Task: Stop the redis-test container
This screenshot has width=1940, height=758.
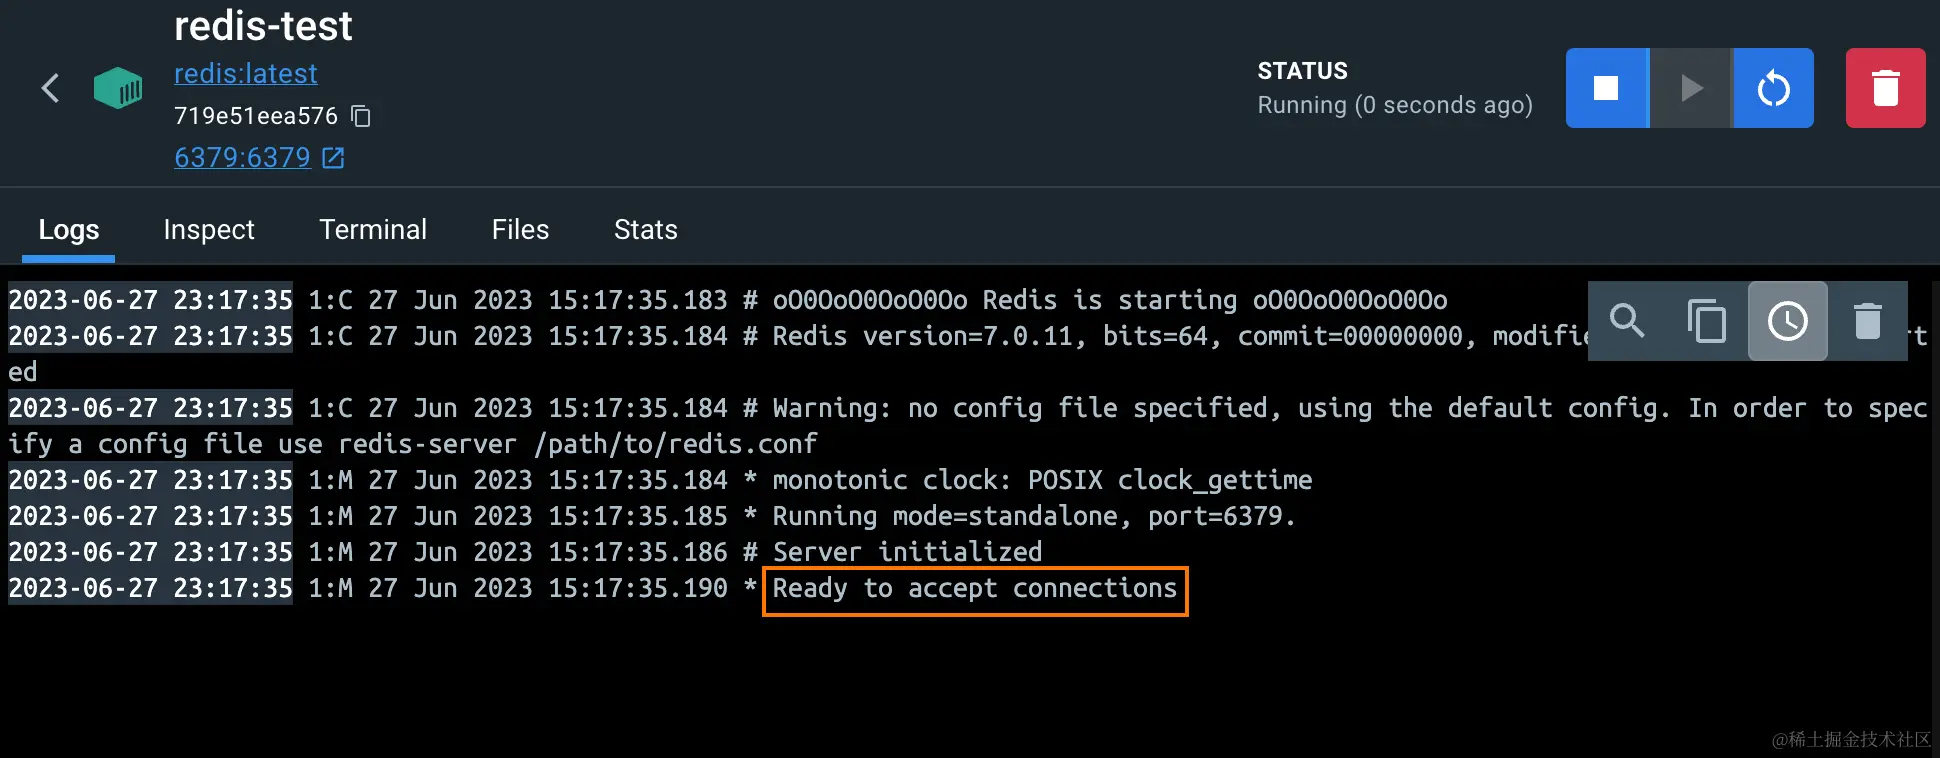Action: pyautogui.click(x=1607, y=88)
